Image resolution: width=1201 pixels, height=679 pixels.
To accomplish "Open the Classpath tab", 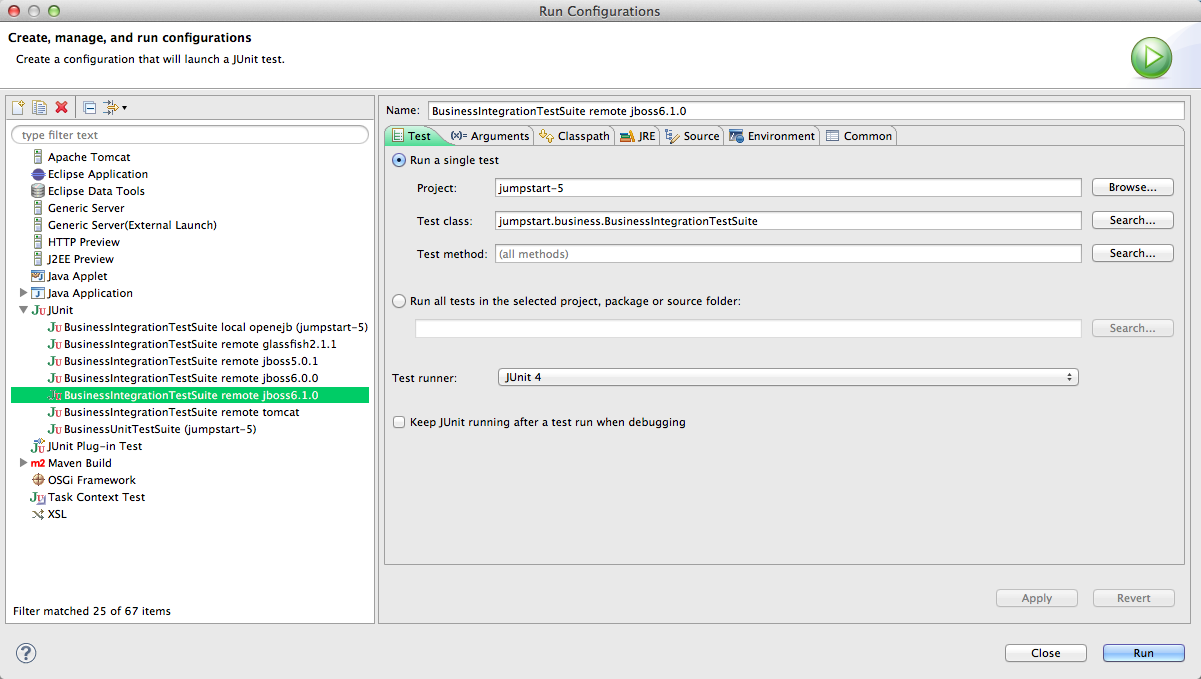I will pyautogui.click(x=575, y=136).
